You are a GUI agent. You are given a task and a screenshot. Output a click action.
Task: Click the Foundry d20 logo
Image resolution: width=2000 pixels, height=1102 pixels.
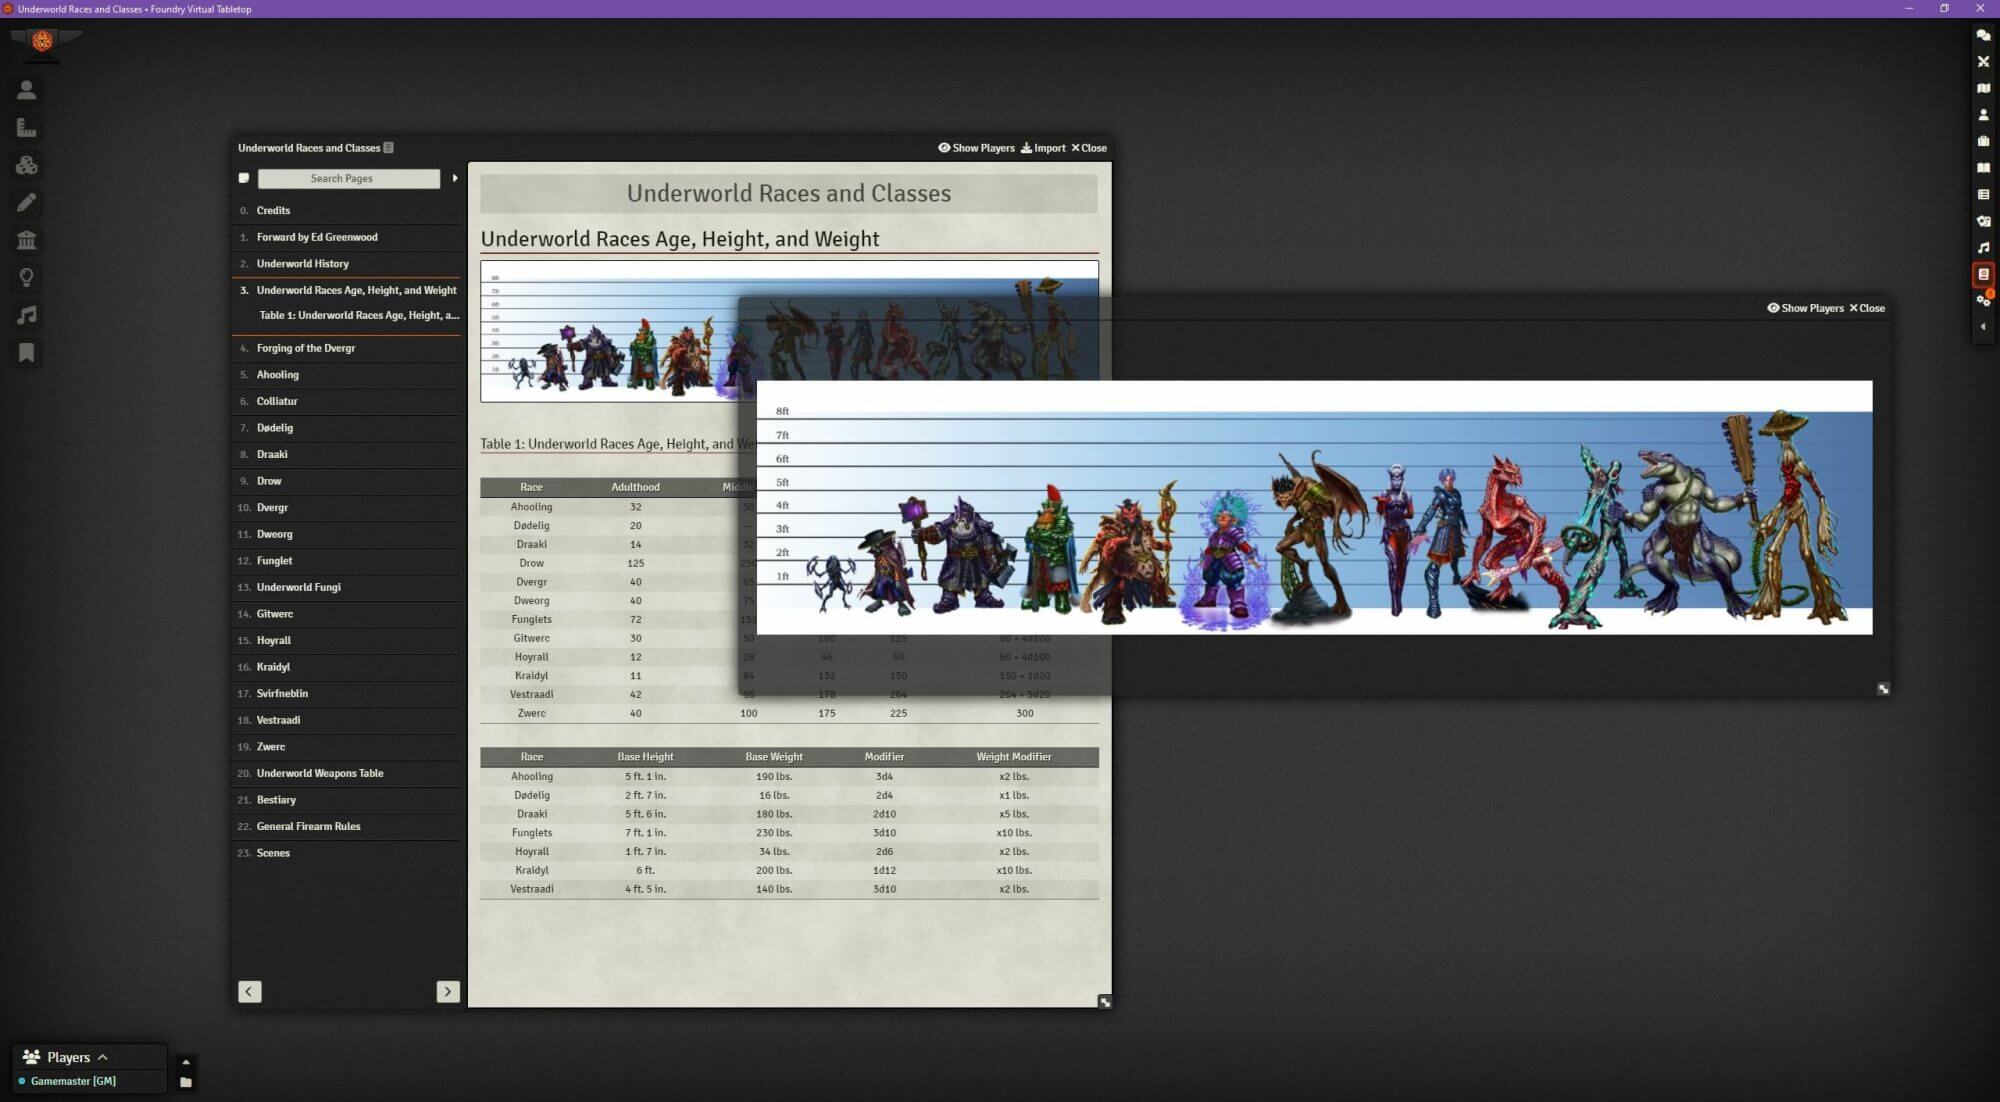(42, 41)
